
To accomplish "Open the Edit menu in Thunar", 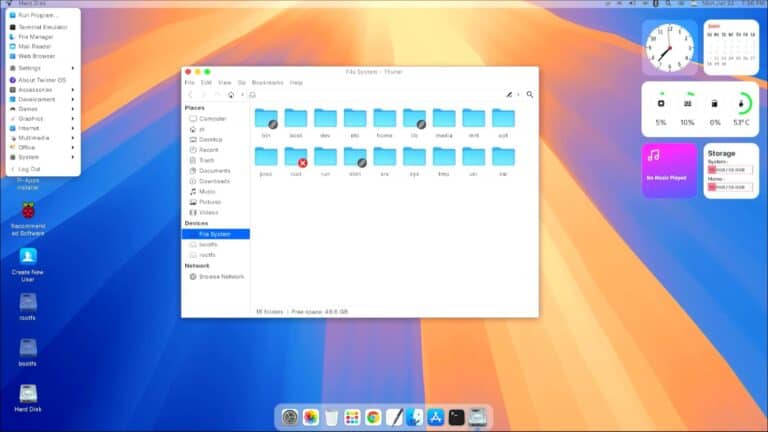I will click(x=206, y=83).
